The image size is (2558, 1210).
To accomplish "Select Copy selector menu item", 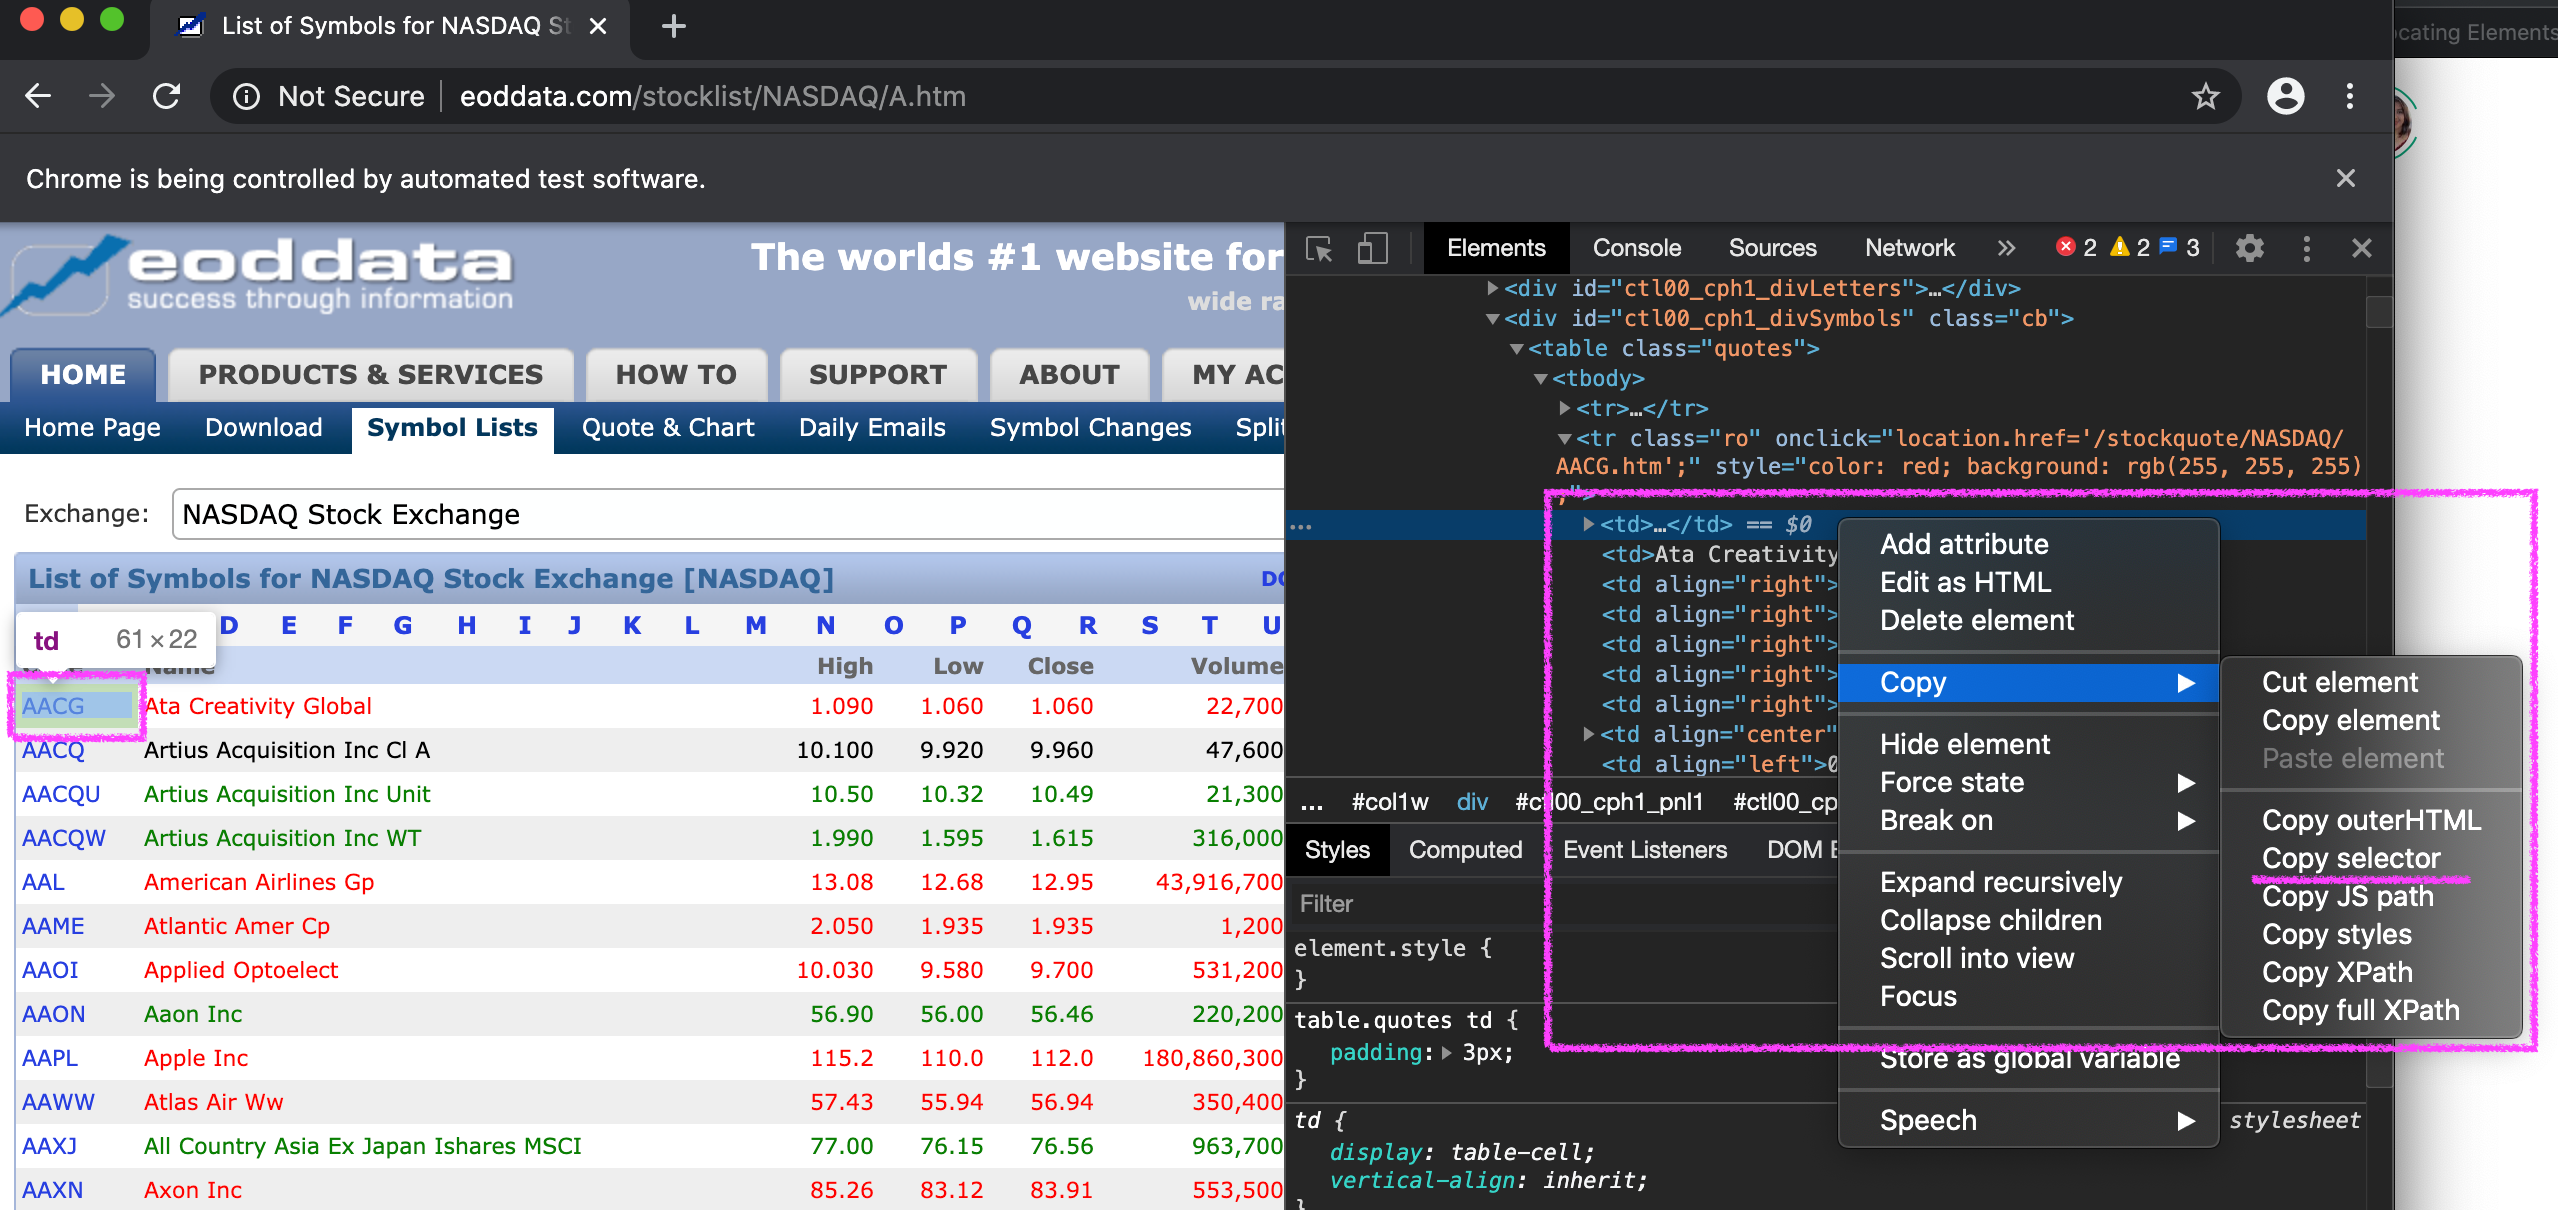I will click(2351, 858).
